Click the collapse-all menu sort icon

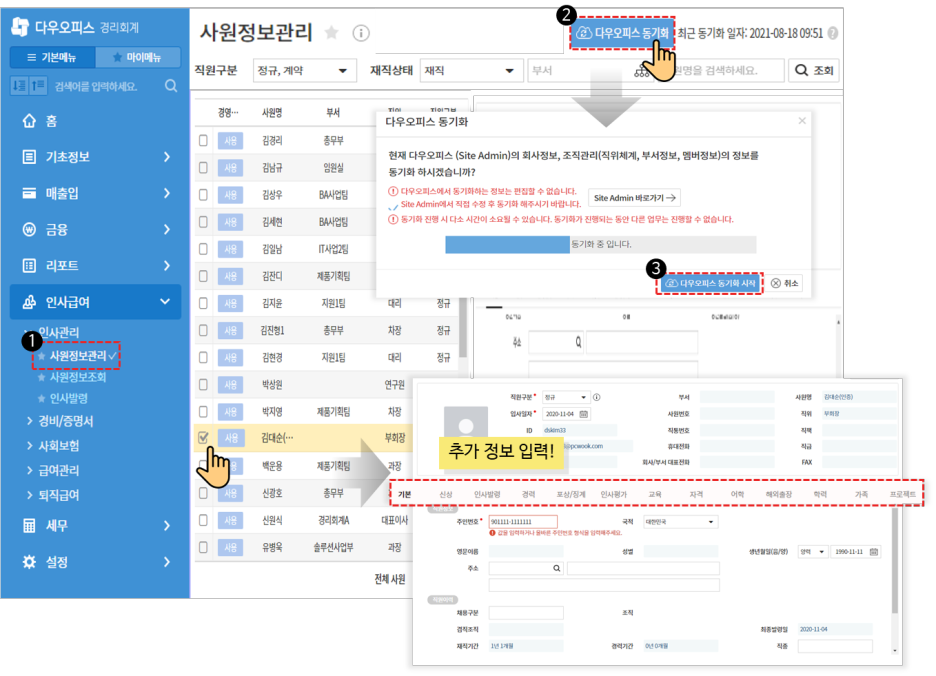click(38, 86)
